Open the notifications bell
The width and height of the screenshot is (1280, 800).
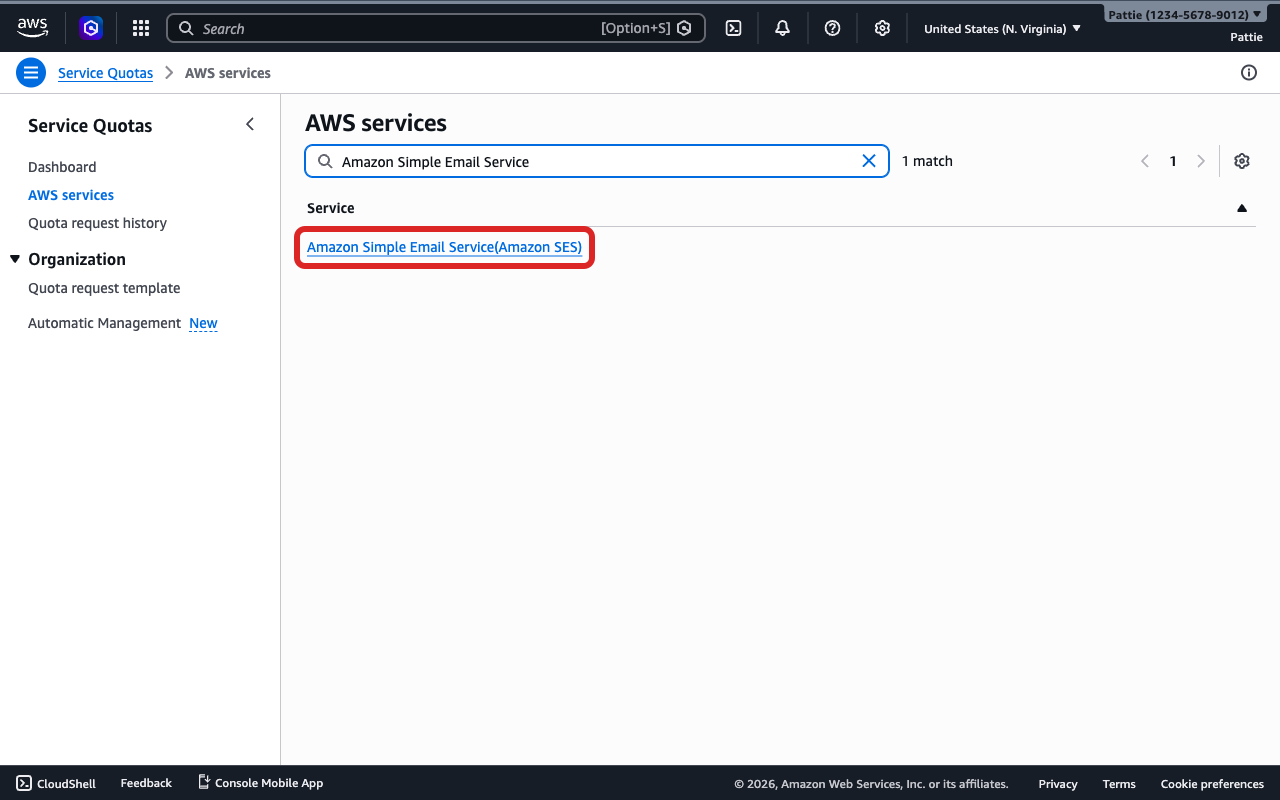pyautogui.click(x=783, y=28)
